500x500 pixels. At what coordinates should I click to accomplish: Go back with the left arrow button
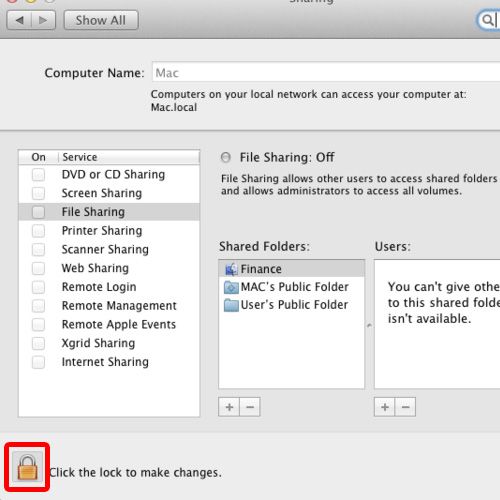pyautogui.click(x=19, y=20)
